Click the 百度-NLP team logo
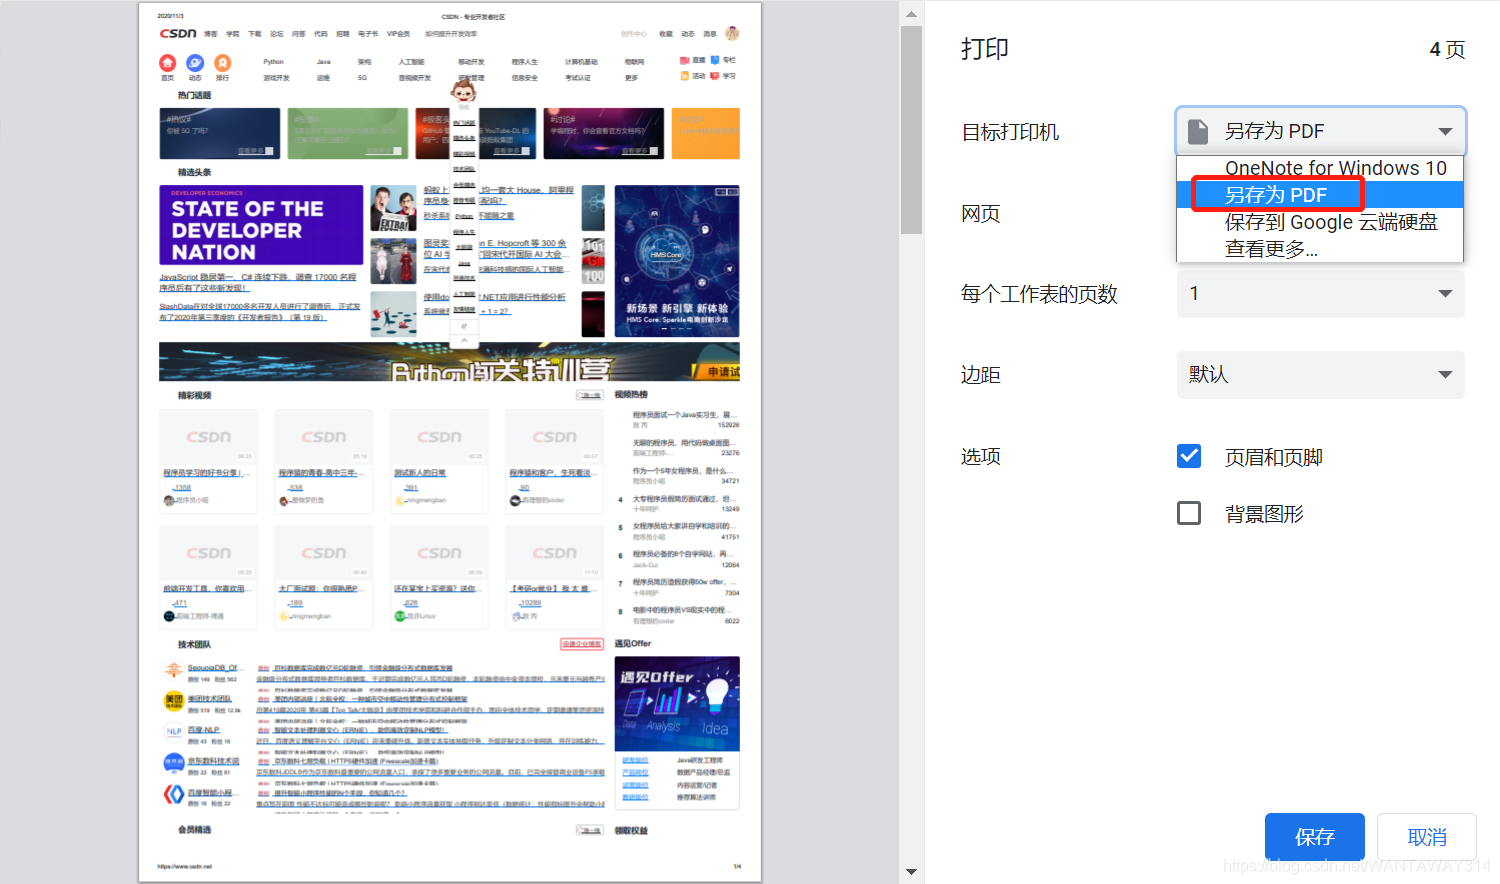The width and height of the screenshot is (1500, 884). (x=174, y=732)
